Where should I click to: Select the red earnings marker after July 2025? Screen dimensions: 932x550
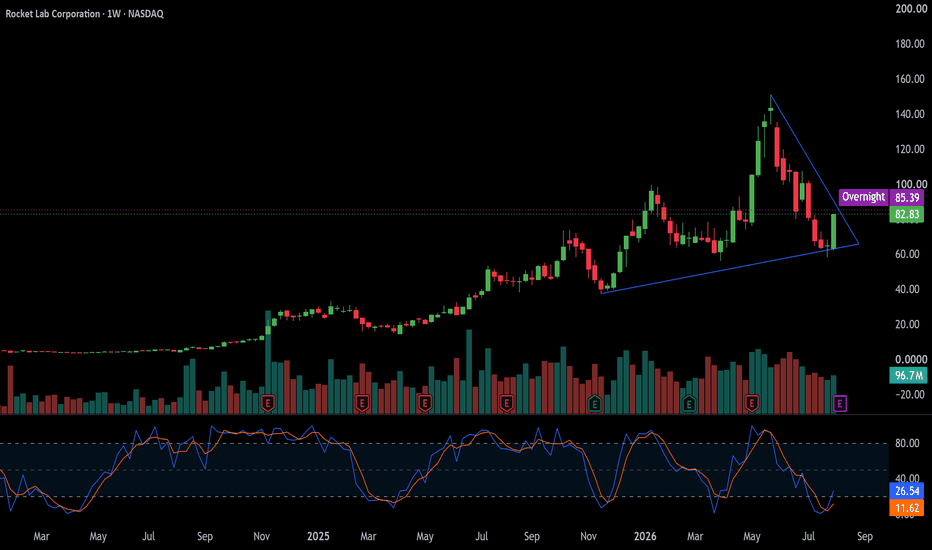(506, 404)
